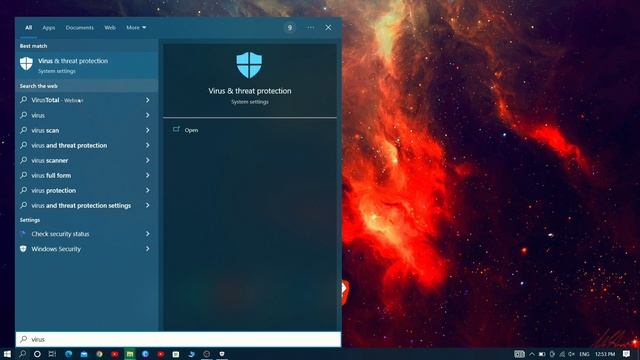Switch to the Apps search filter tab

coord(49,28)
